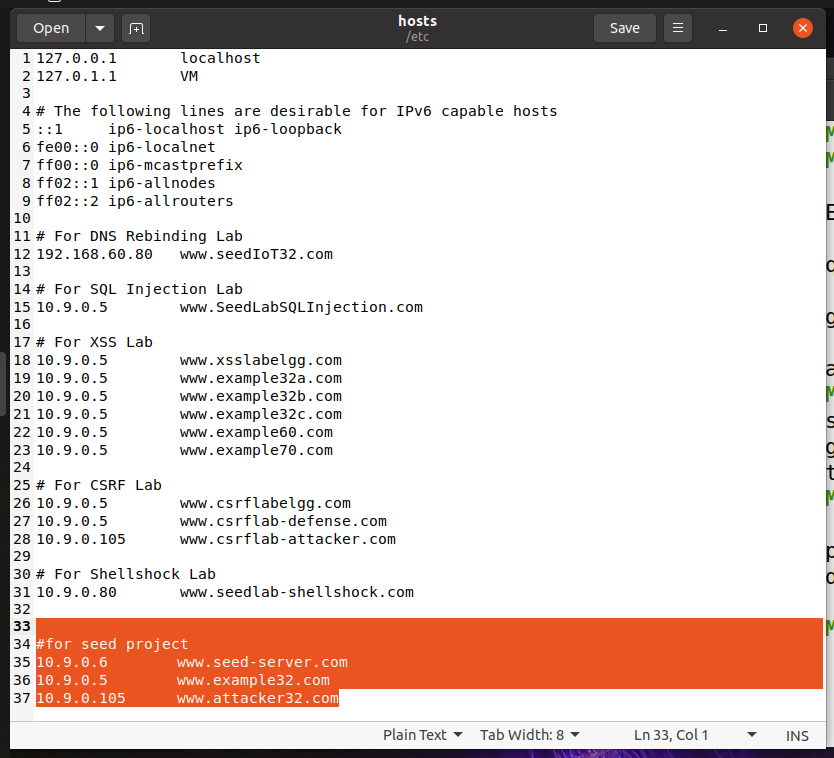The height and width of the screenshot is (758, 834).
Task: Open the Tab Width dropdown
Action: [528, 735]
